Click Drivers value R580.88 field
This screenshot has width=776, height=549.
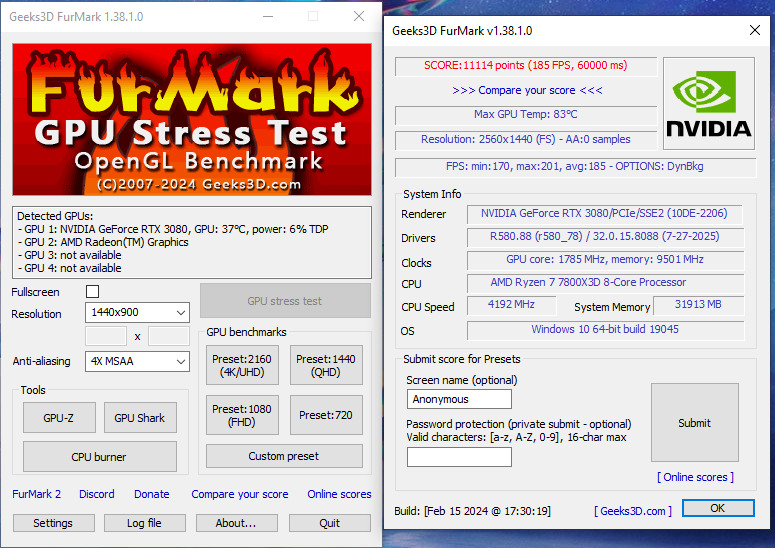pyautogui.click(x=605, y=237)
